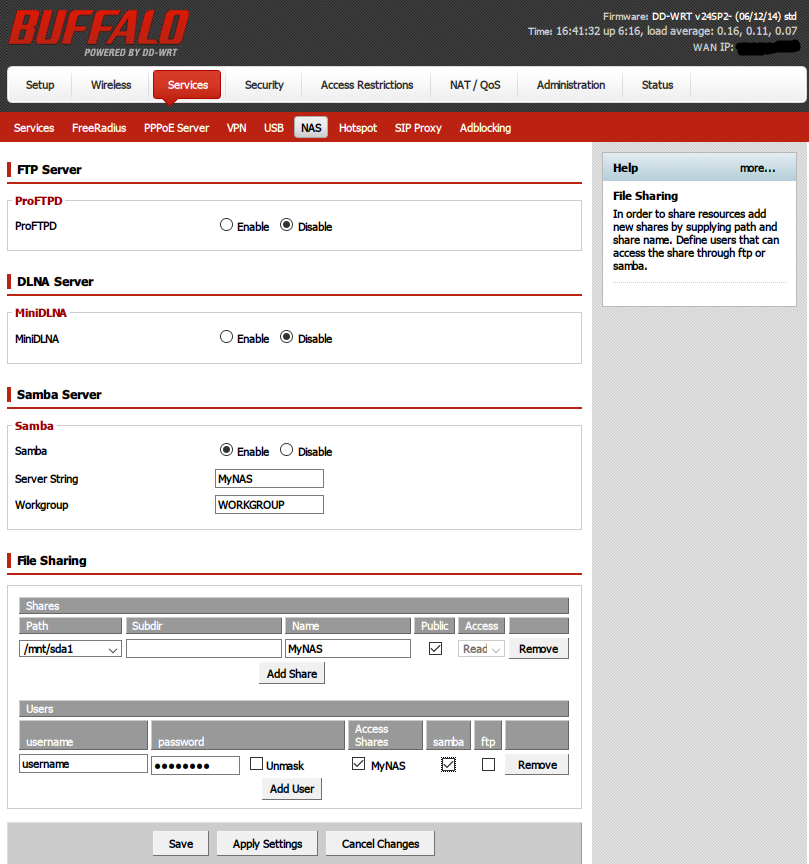Image resolution: width=809 pixels, height=864 pixels.
Task: Disable Samba radio option
Action: 287,451
